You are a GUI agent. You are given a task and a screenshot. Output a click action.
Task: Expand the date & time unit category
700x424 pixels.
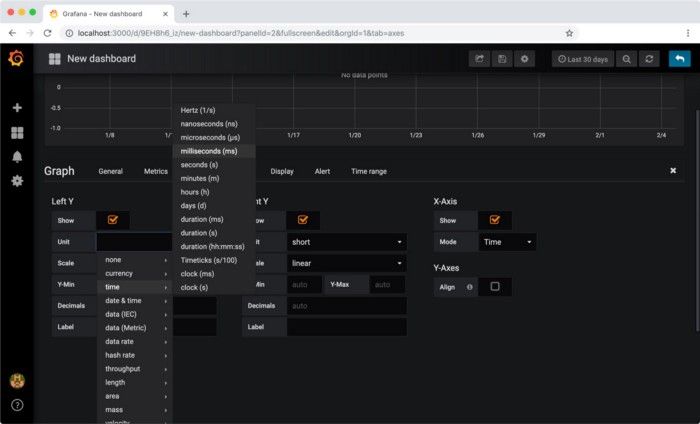click(x=135, y=300)
